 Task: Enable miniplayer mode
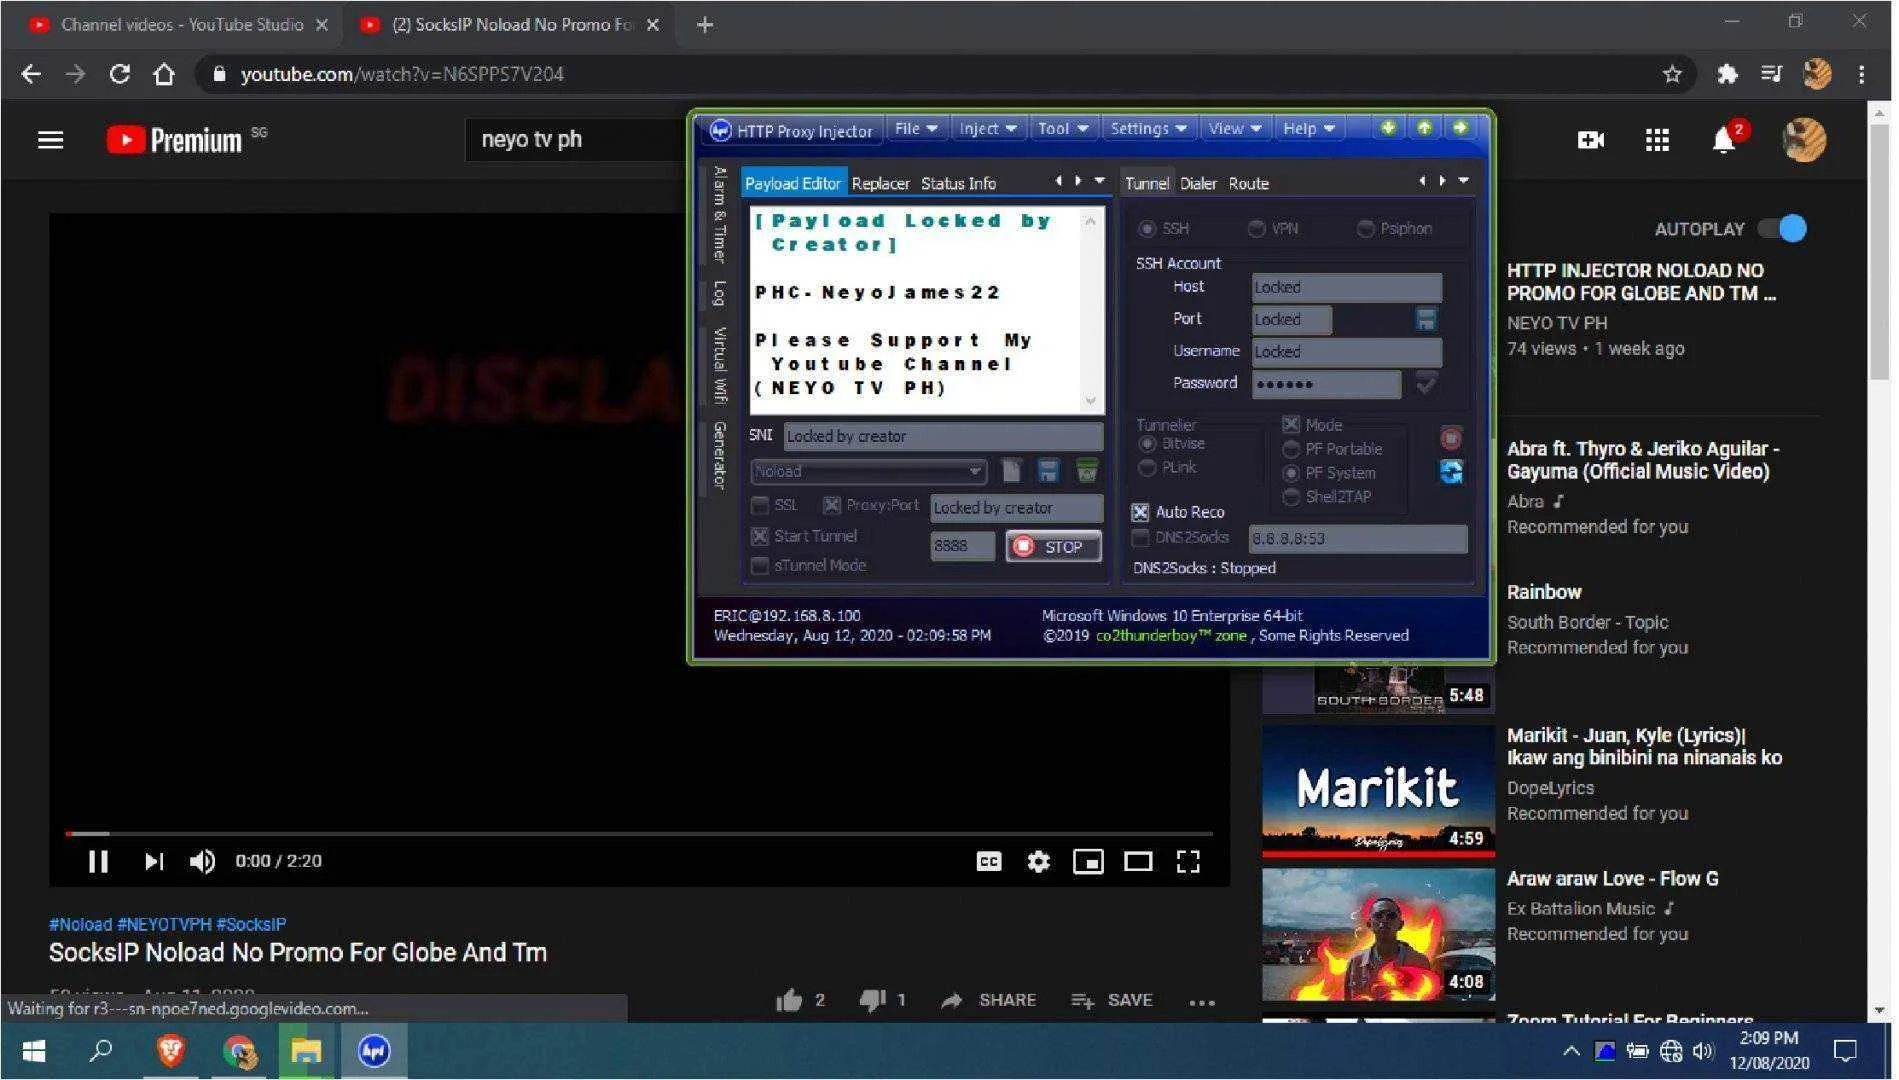pos(1088,862)
